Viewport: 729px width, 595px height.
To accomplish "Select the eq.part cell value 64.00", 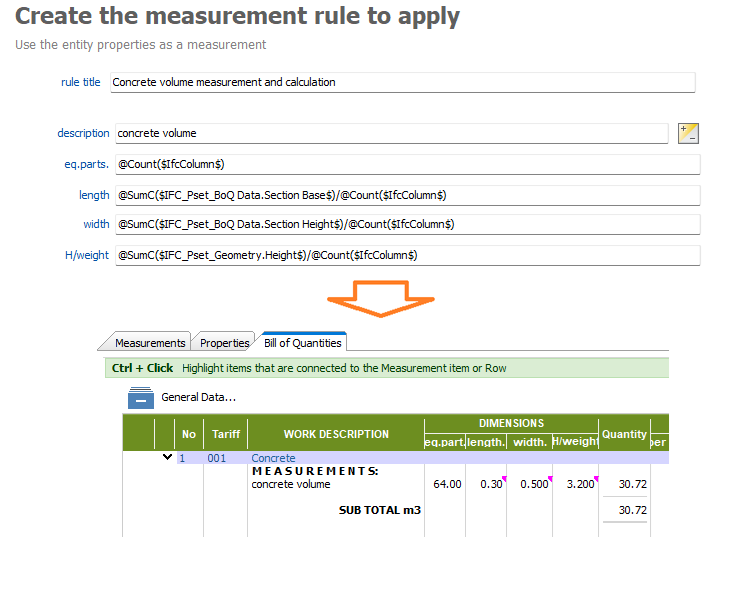I will 447,484.
